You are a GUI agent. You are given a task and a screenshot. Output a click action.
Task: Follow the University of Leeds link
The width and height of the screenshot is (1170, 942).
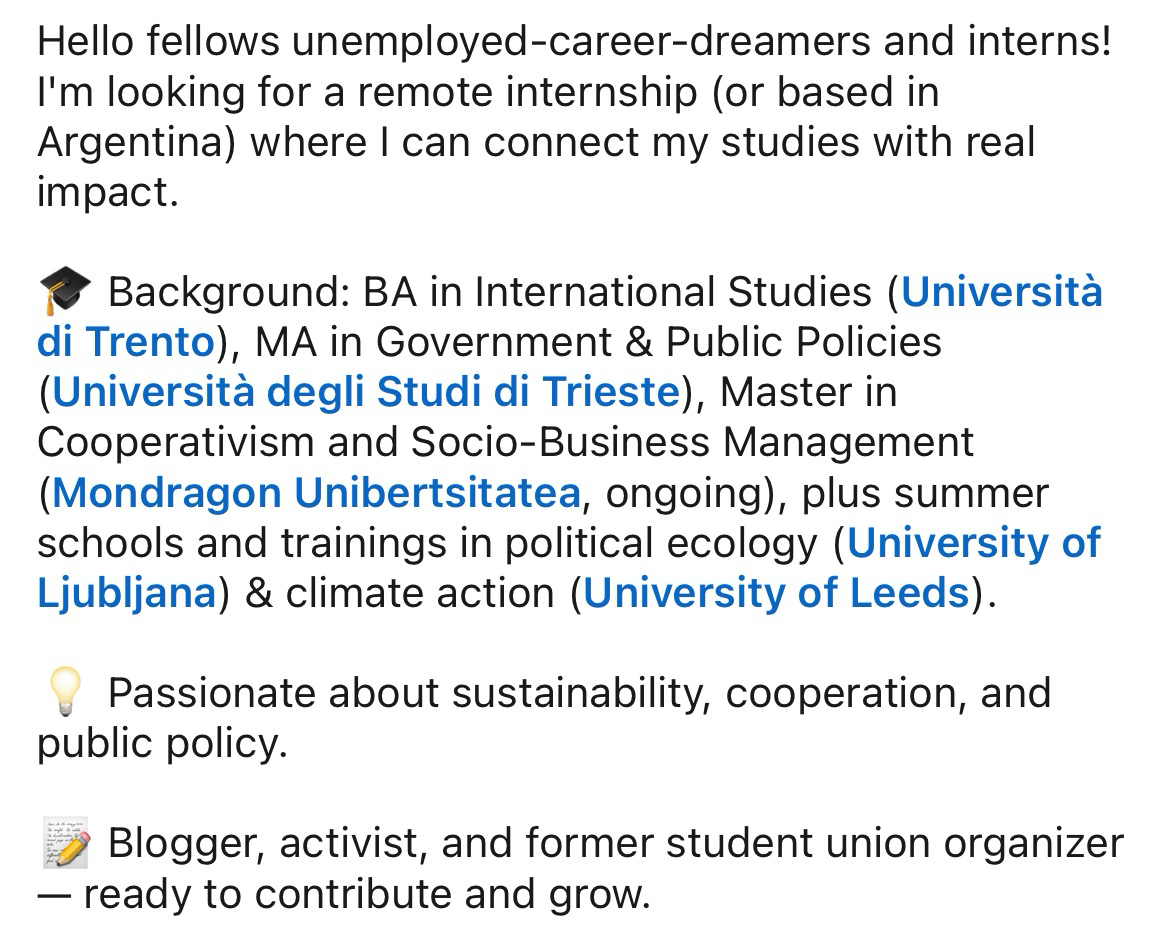click(776, 593)
